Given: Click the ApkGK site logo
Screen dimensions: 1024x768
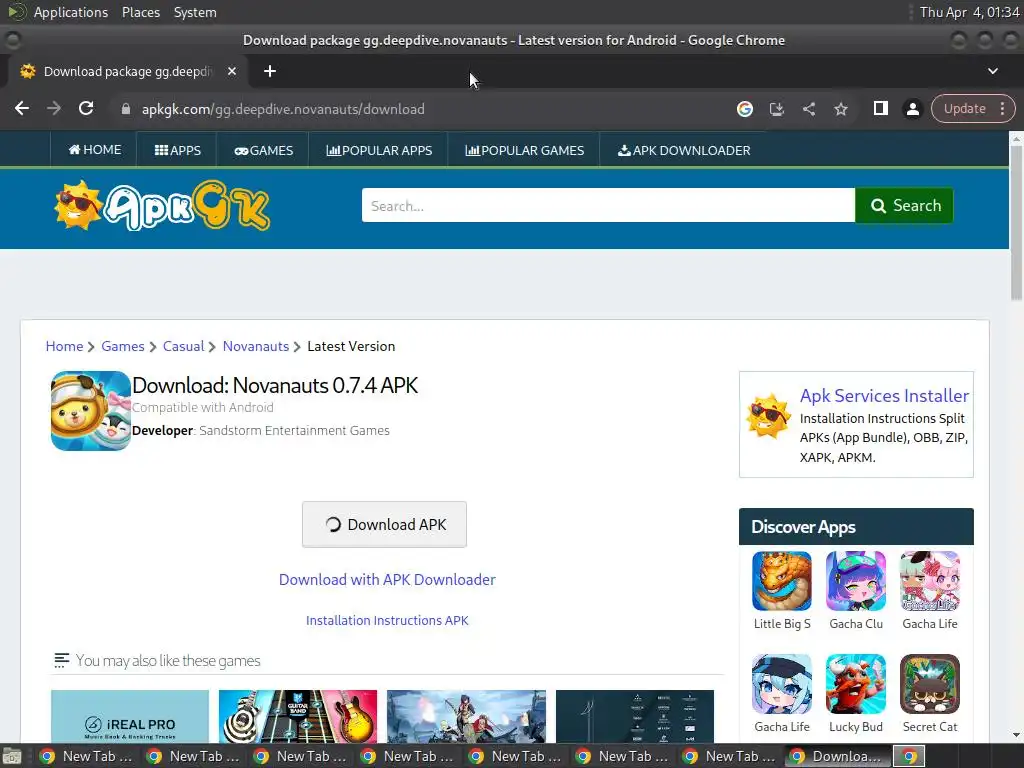Looking at the screenshot, I should click(x=162, y=206).
